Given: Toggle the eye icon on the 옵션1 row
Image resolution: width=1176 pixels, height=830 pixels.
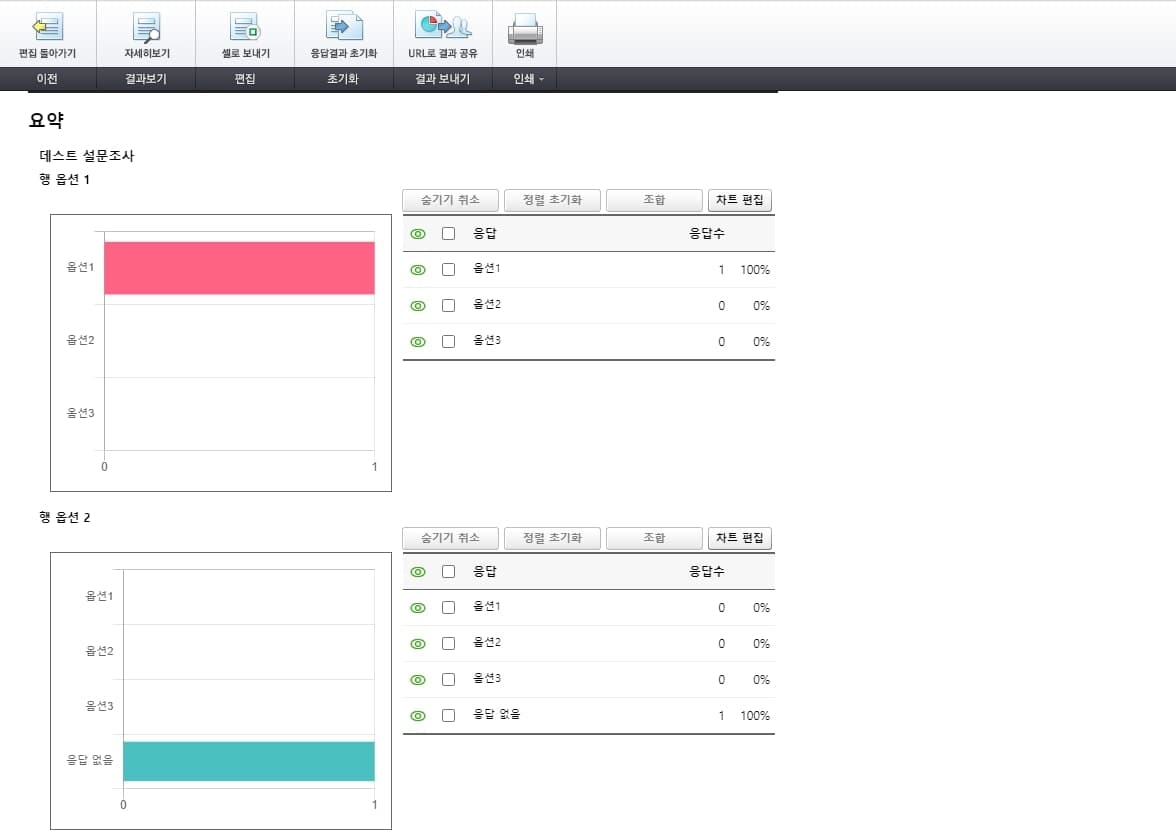Looking at the screenshot, I should 418,269.
